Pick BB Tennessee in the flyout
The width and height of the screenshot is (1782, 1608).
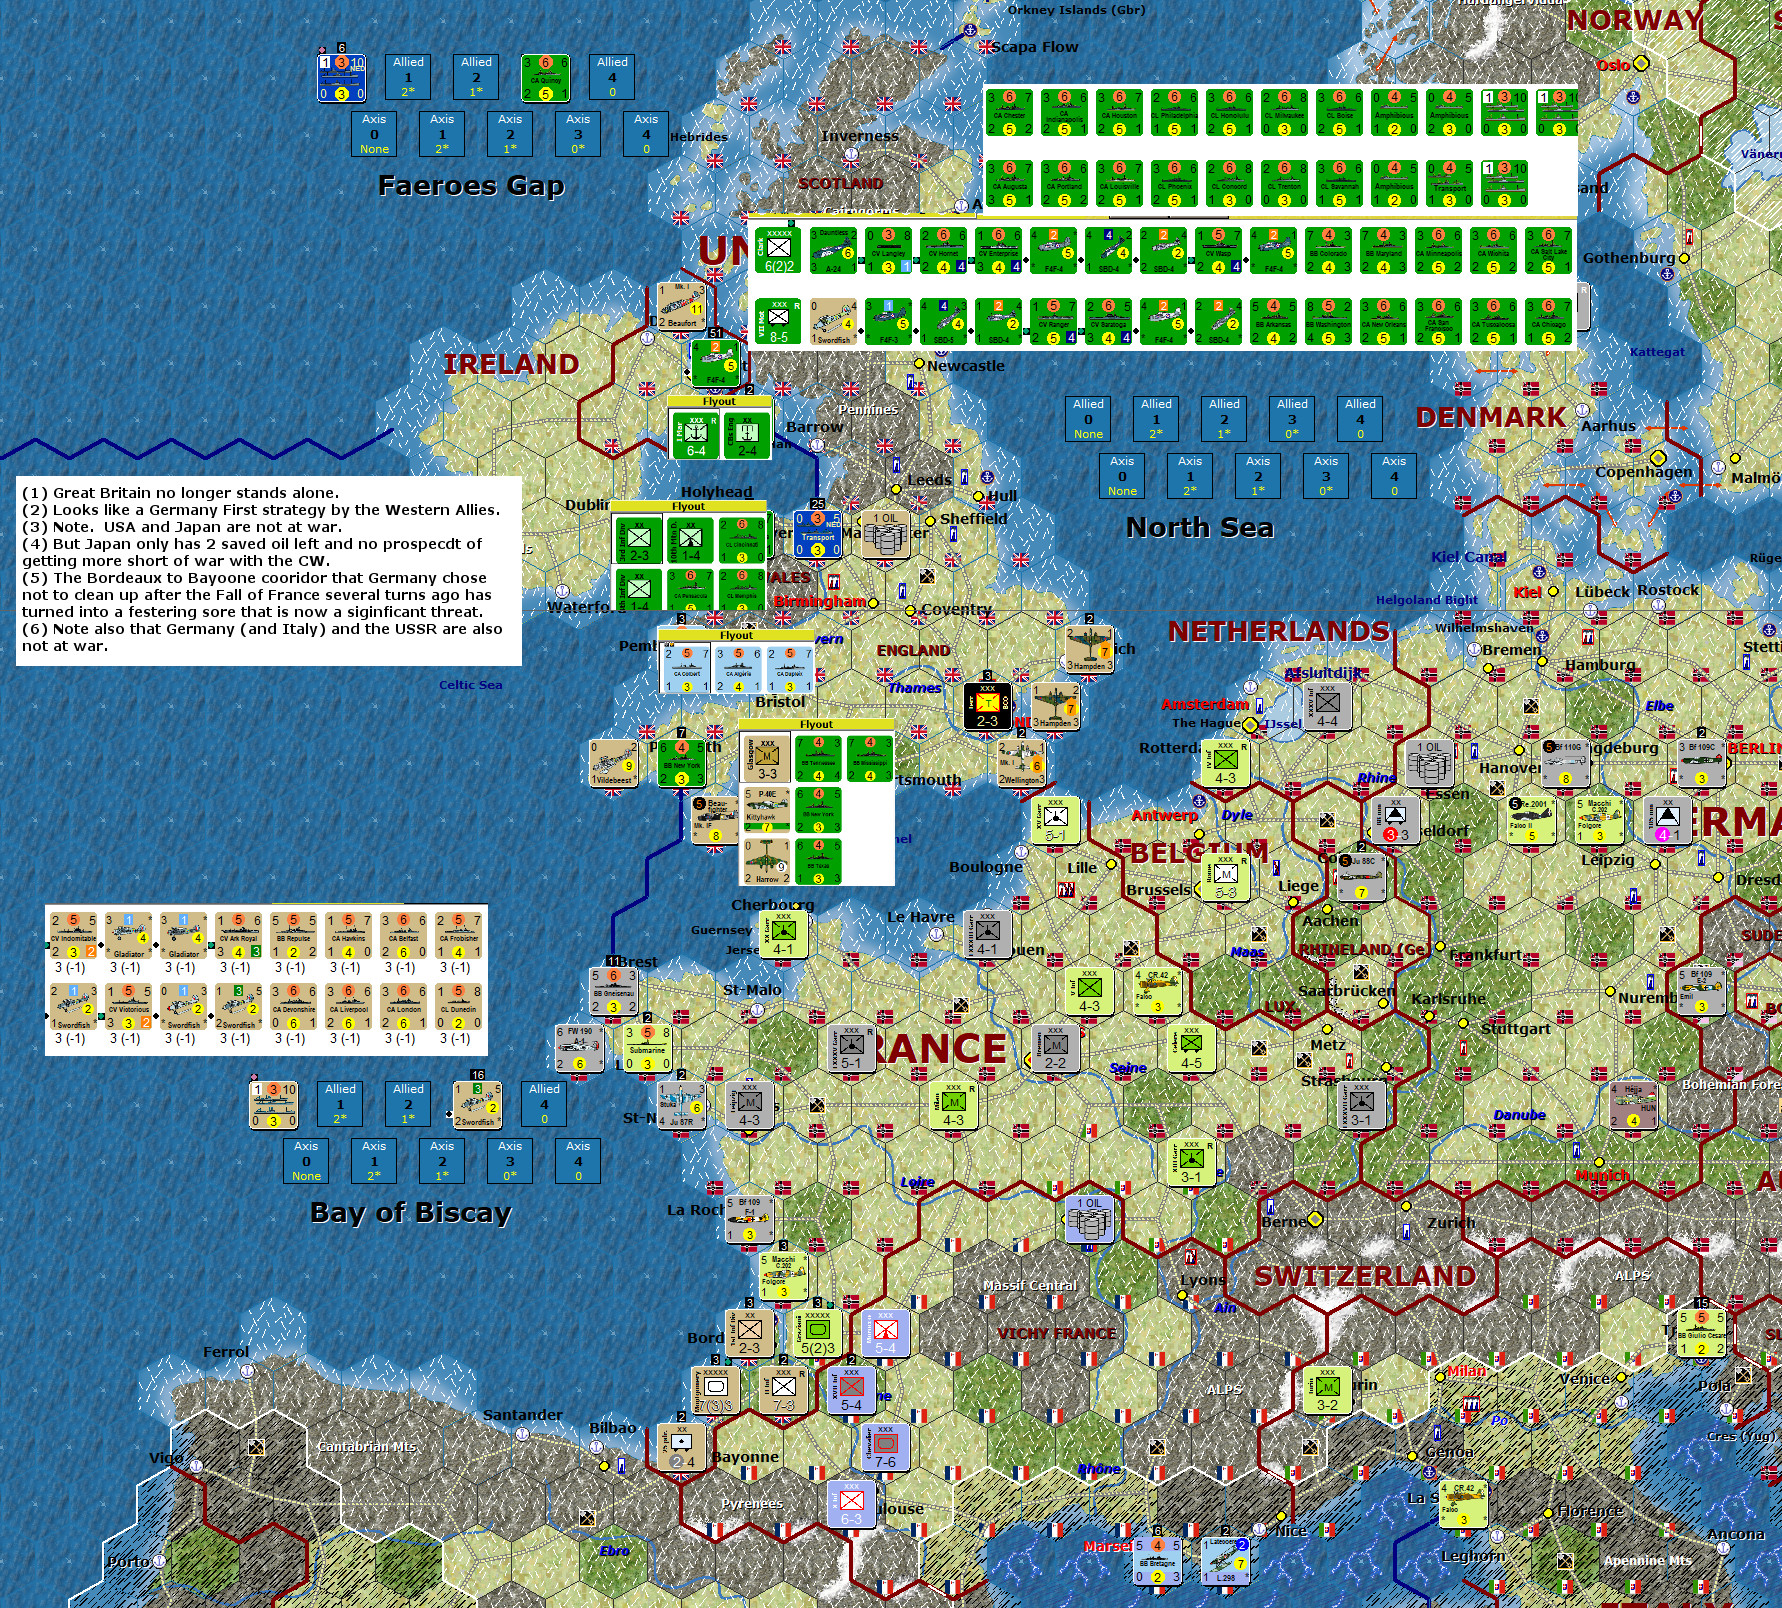(x=818, y=758)
